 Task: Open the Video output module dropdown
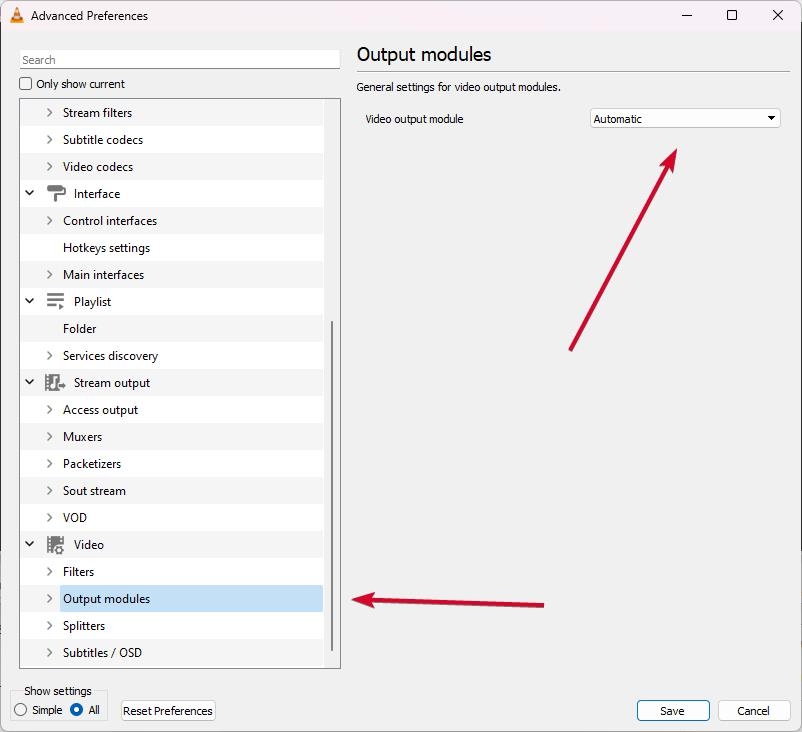(685, 119)
